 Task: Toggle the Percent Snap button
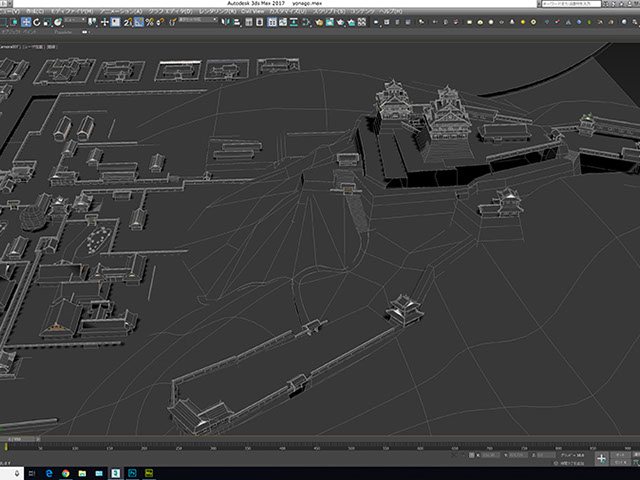click(149, 22)
